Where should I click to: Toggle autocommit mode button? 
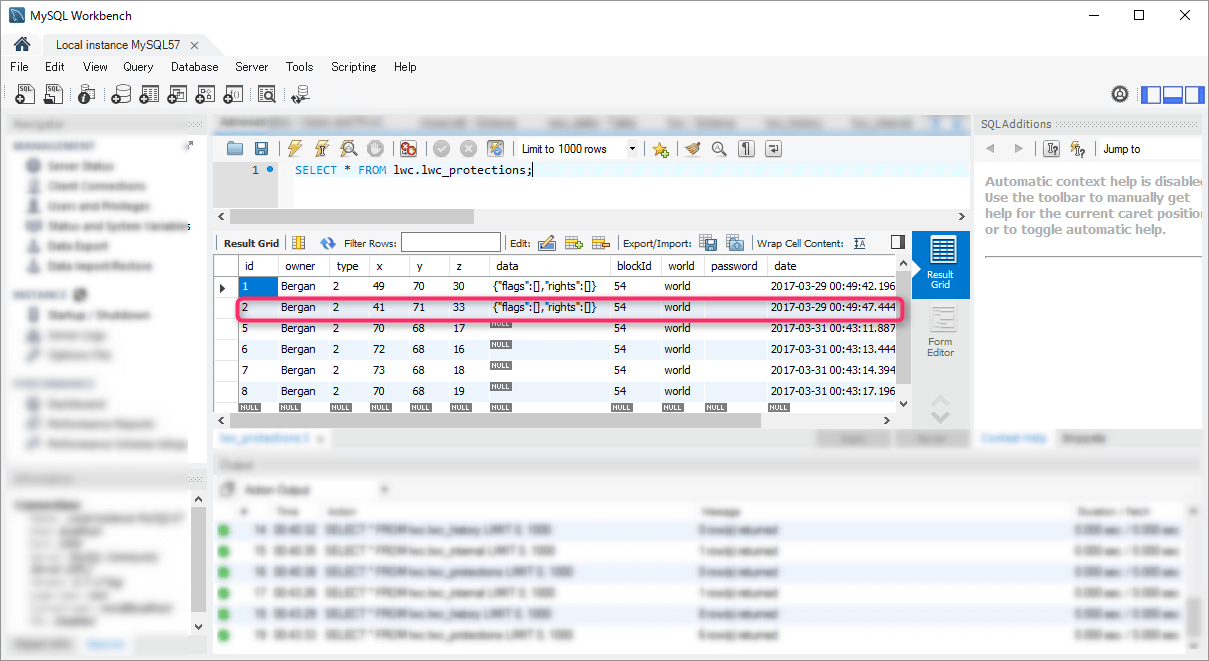pos(495,149)
